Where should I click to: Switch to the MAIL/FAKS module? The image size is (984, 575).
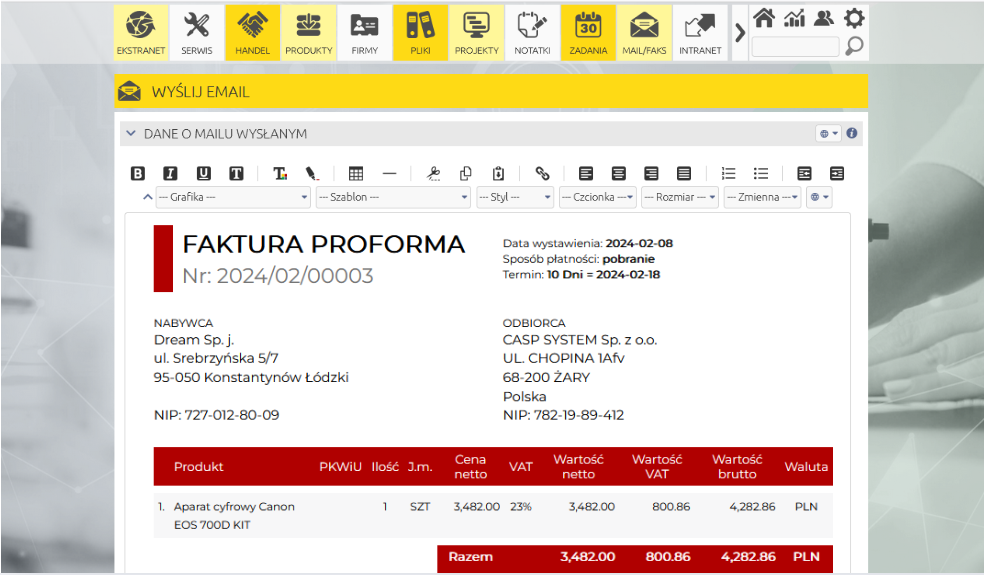pyautogui.click(x=644, y=33)
